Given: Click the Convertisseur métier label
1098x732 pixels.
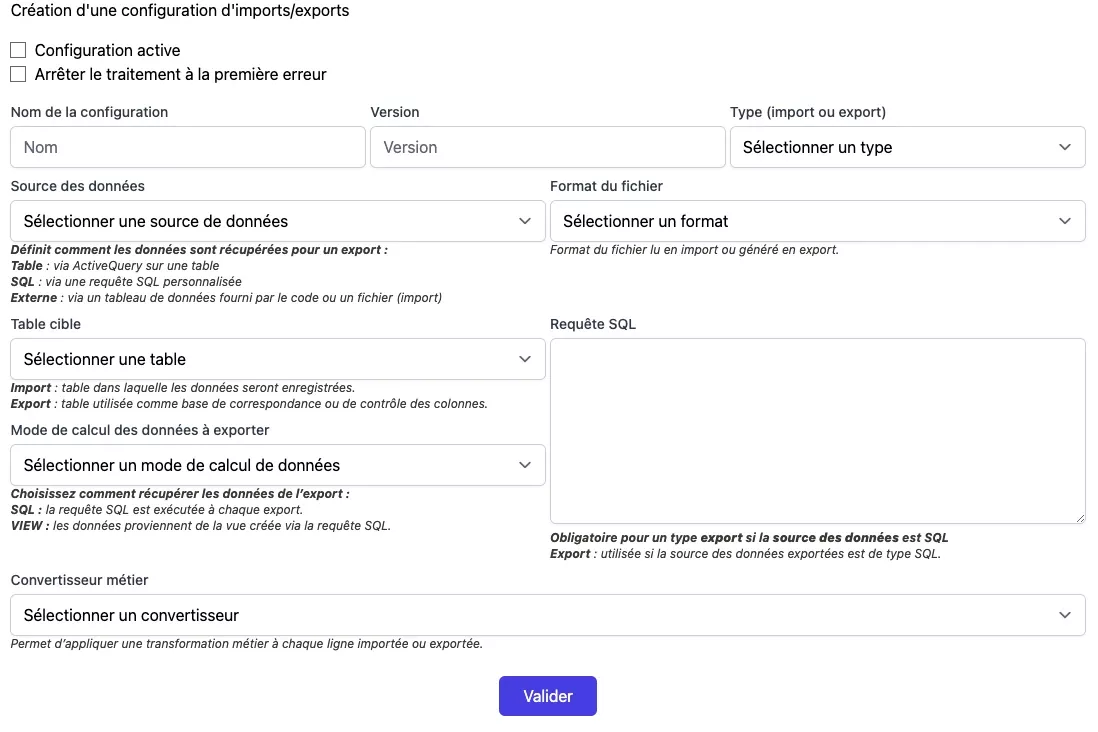Looking at the screenshot, I should pyautogui.click(x=79, y=580).
